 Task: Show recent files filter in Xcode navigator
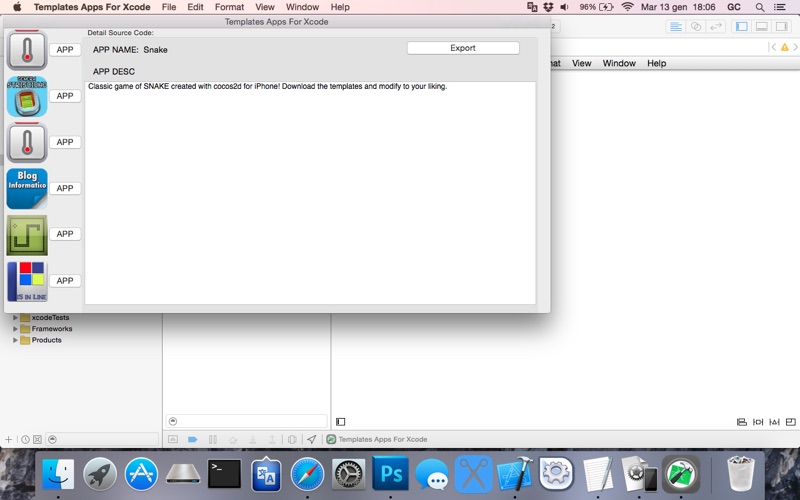25,439
